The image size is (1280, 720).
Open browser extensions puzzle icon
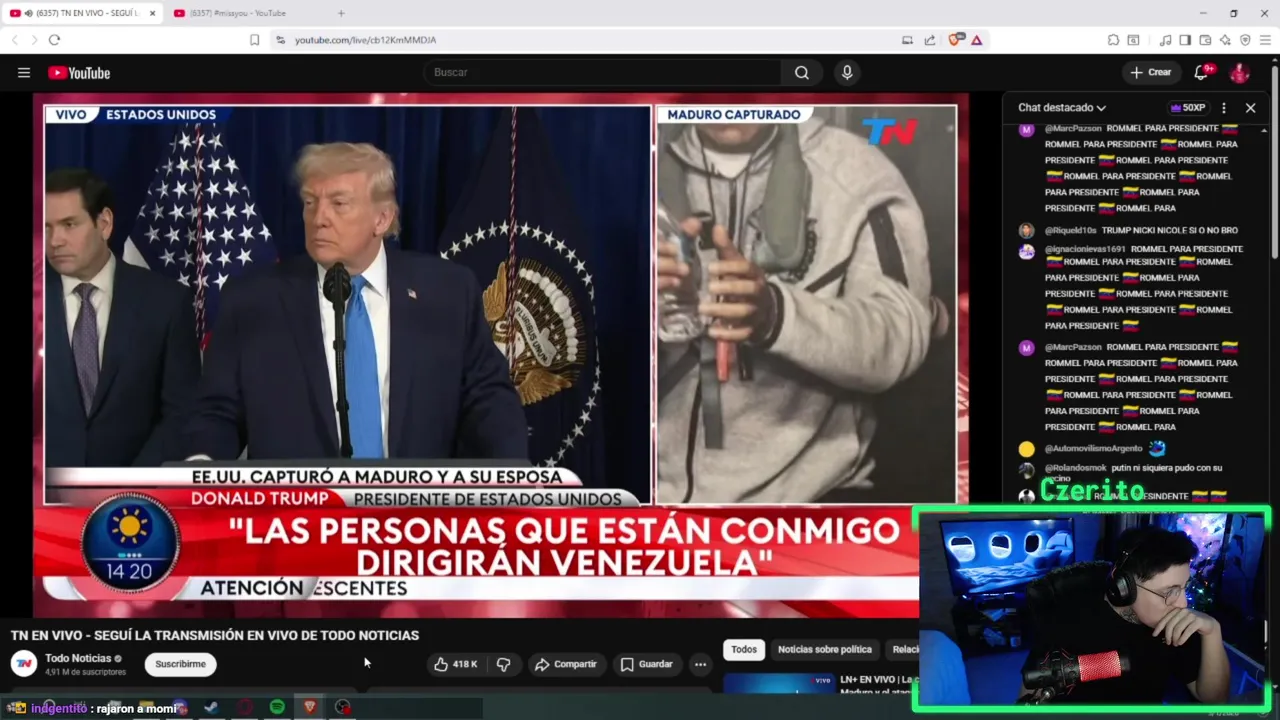pyautogui.click(x=1113, y=40)
